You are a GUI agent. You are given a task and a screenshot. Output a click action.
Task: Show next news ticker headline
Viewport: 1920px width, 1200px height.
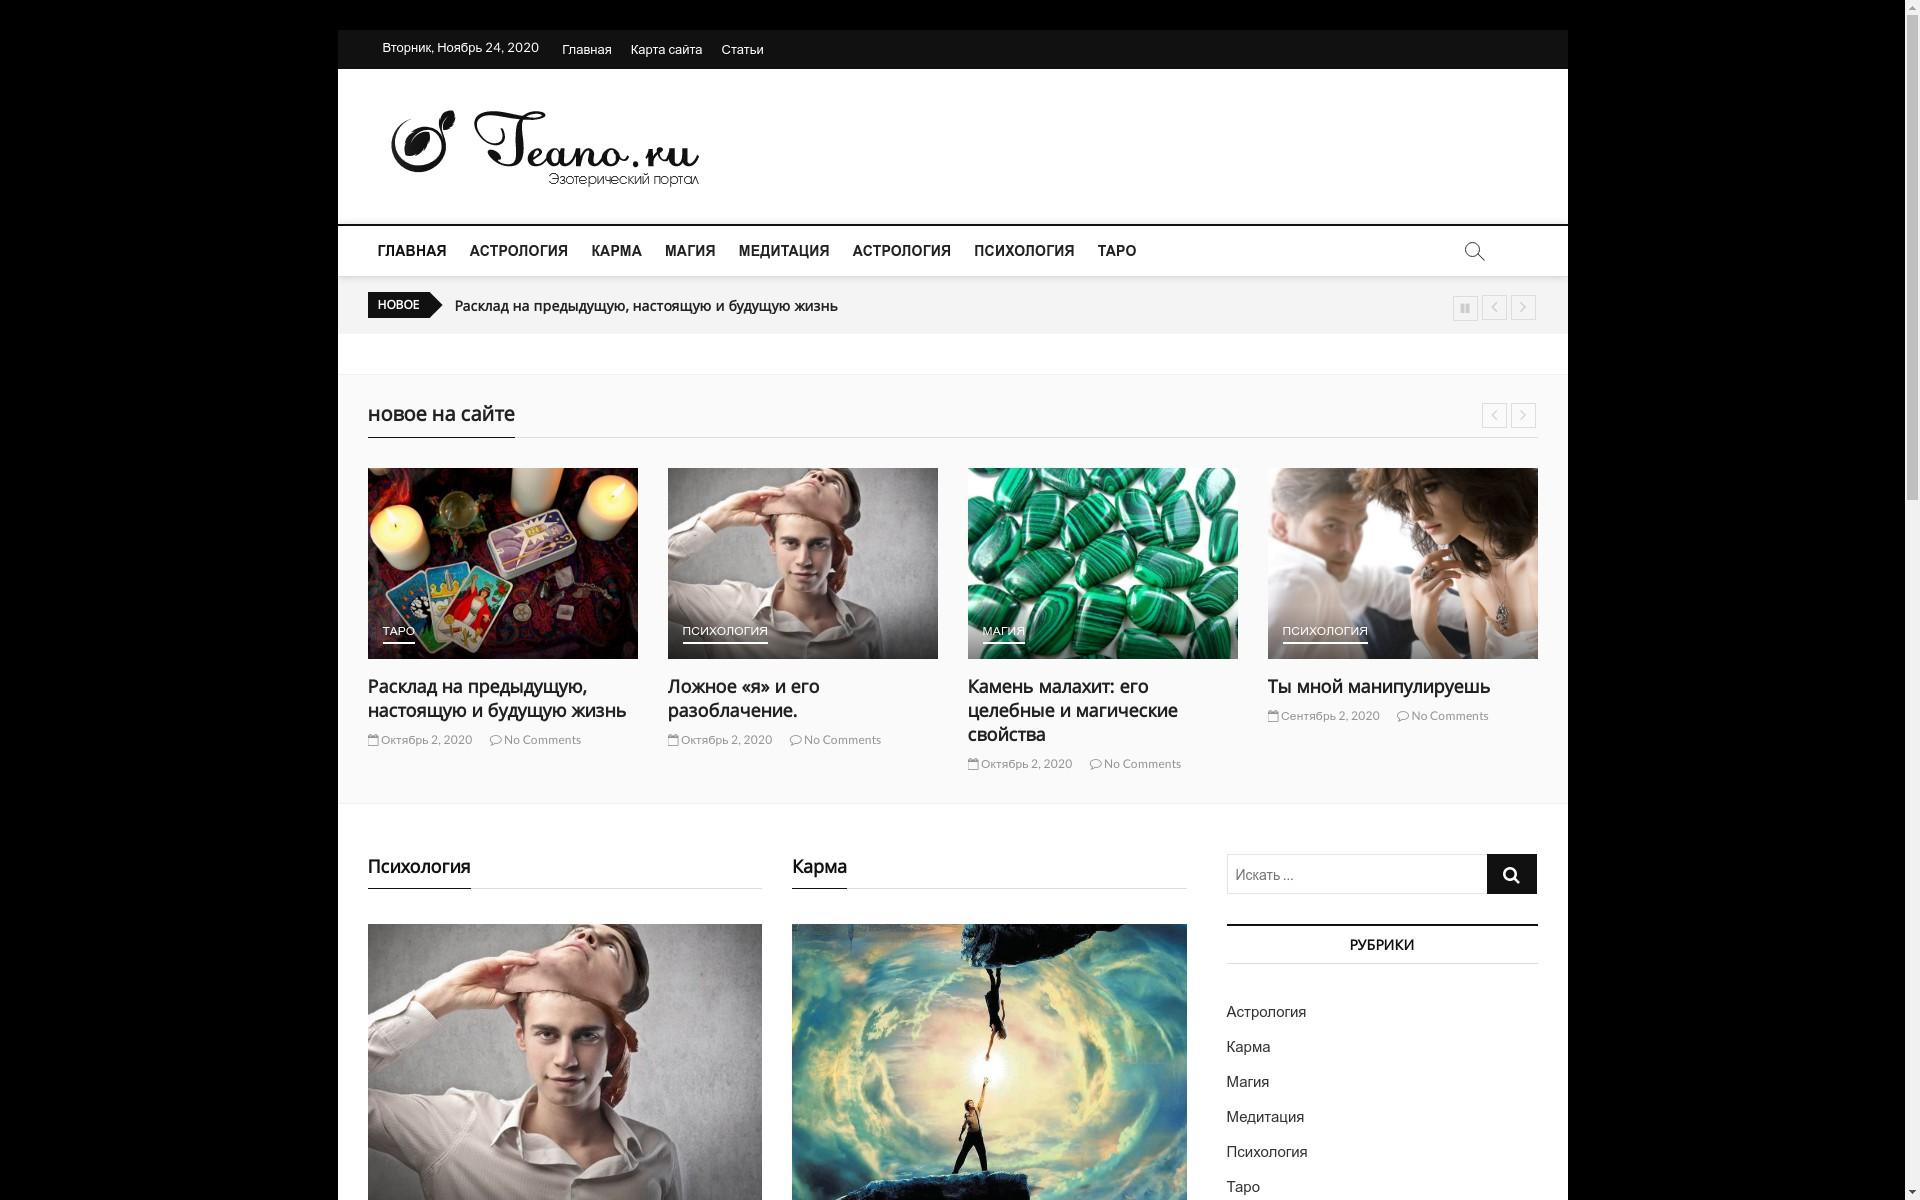click(x=1523, y=308)
